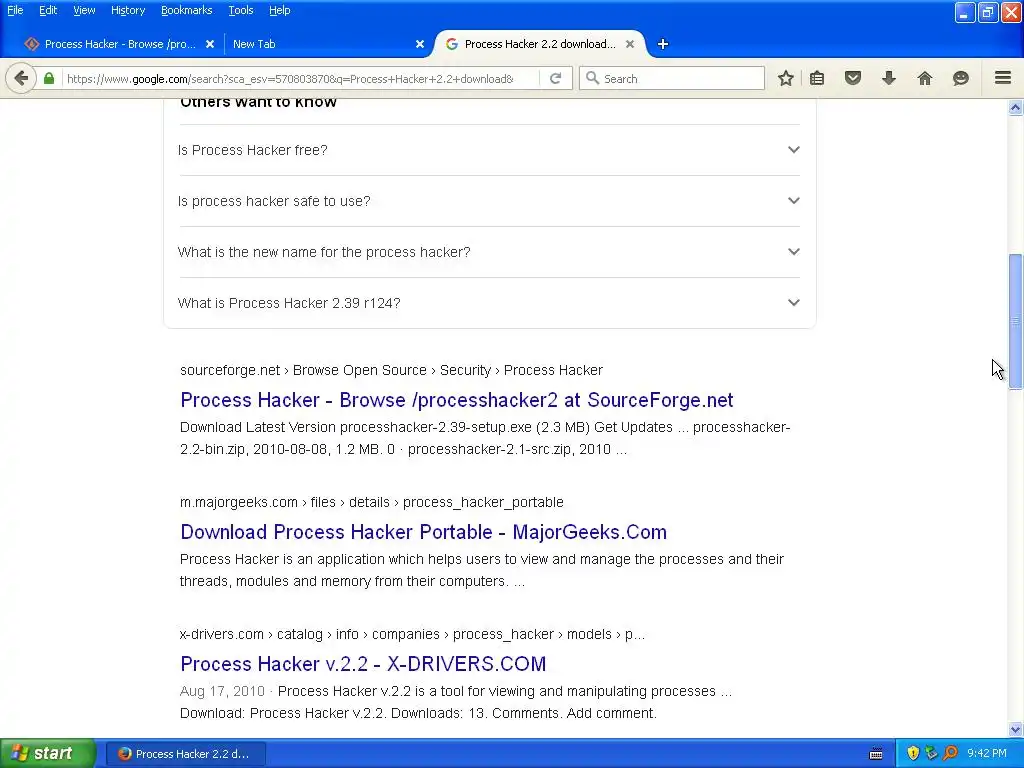The height and width of the screenshot is (768, 1024).
Task: Open a new tab with plus button
Action: [663, 44]
